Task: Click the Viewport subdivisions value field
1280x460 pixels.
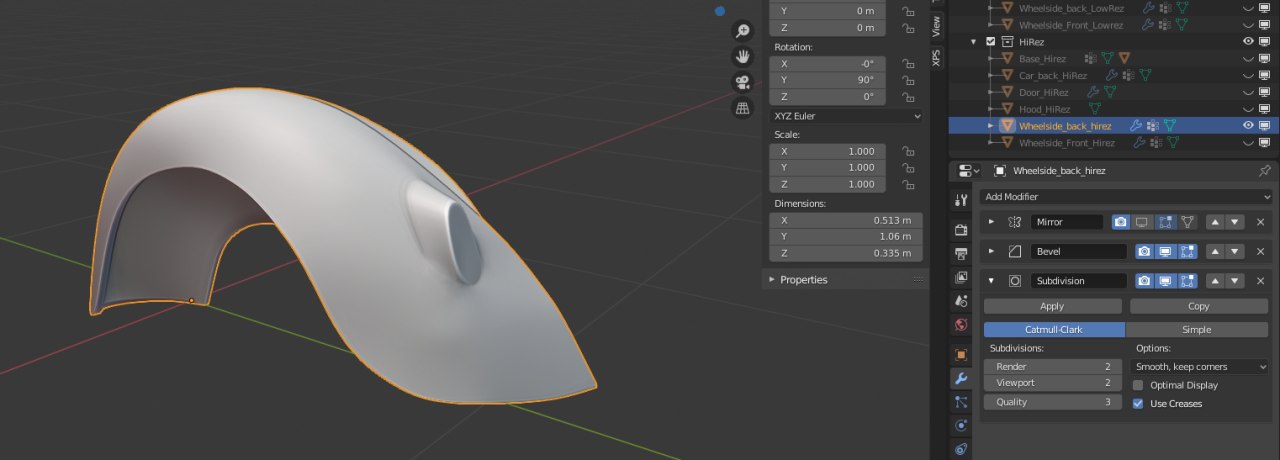Action: click(x=1053, y=383)
